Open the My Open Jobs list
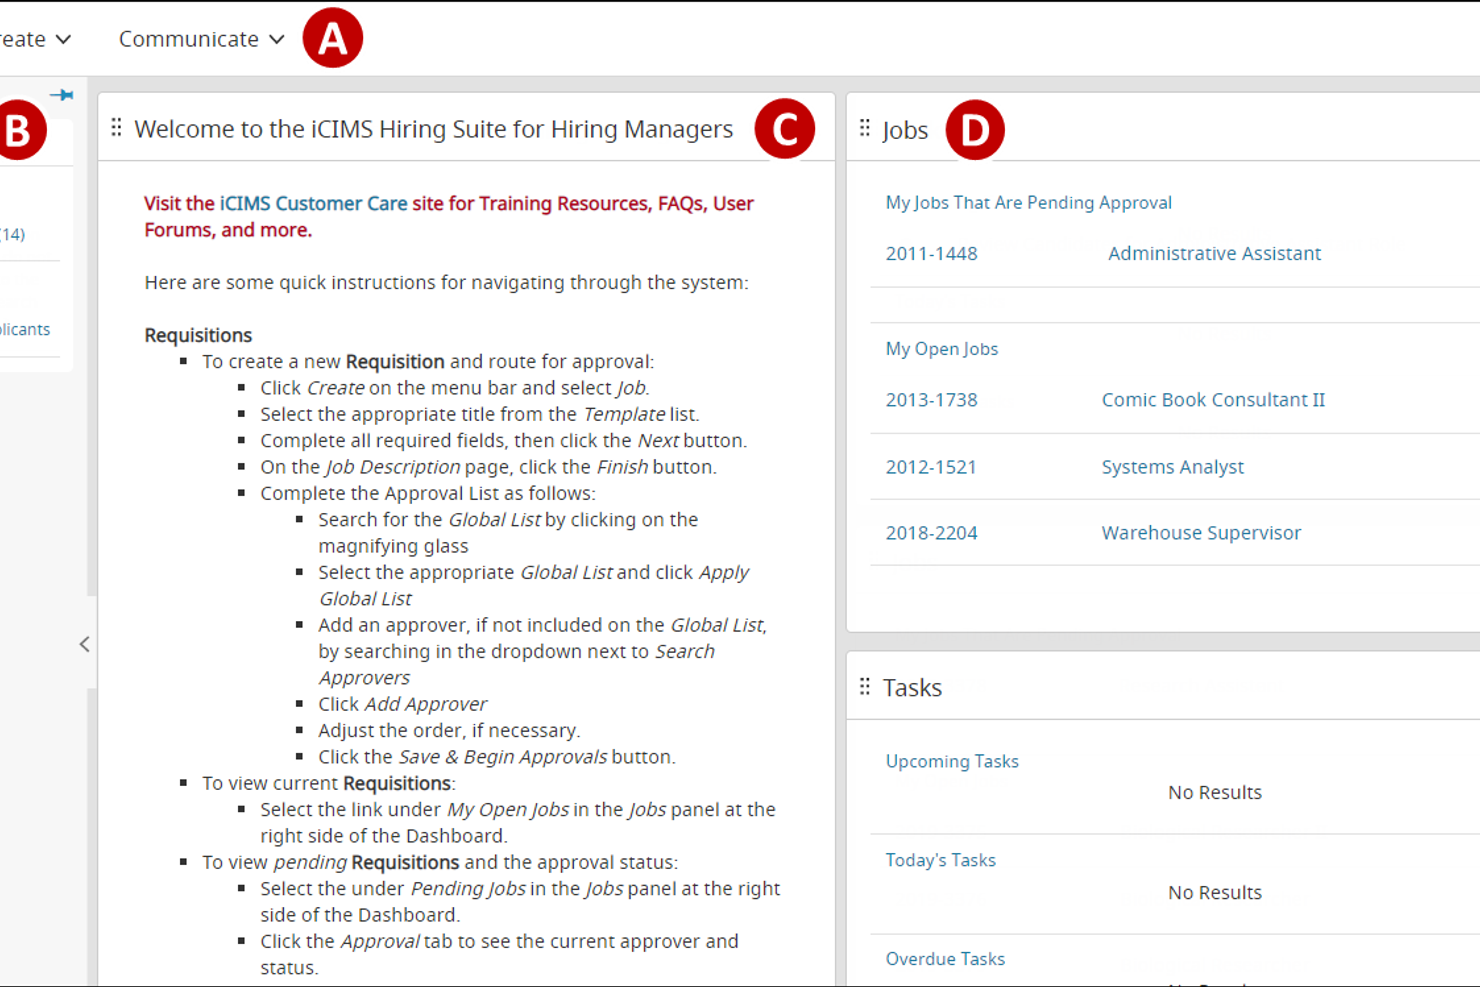 941,348
